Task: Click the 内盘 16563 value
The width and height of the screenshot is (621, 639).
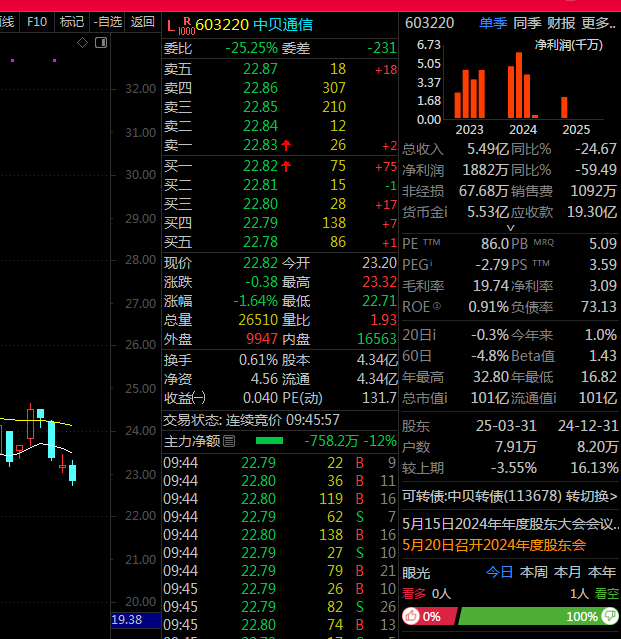Action: [377, 339]
